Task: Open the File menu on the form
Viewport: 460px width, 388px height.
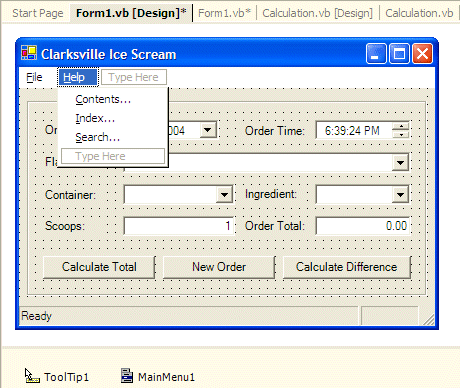Action: (34, 77)
